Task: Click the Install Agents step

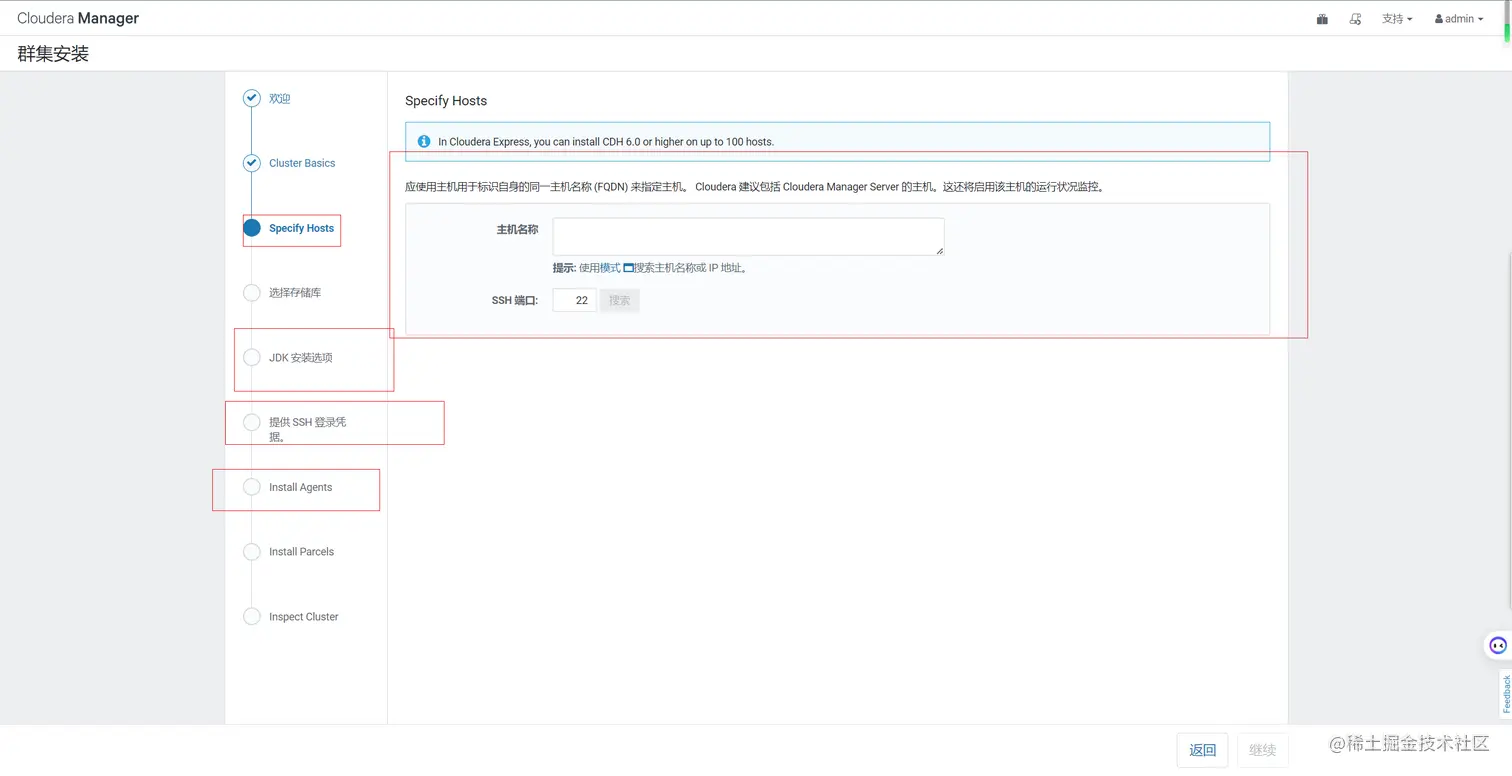Action: click(300, 487)
